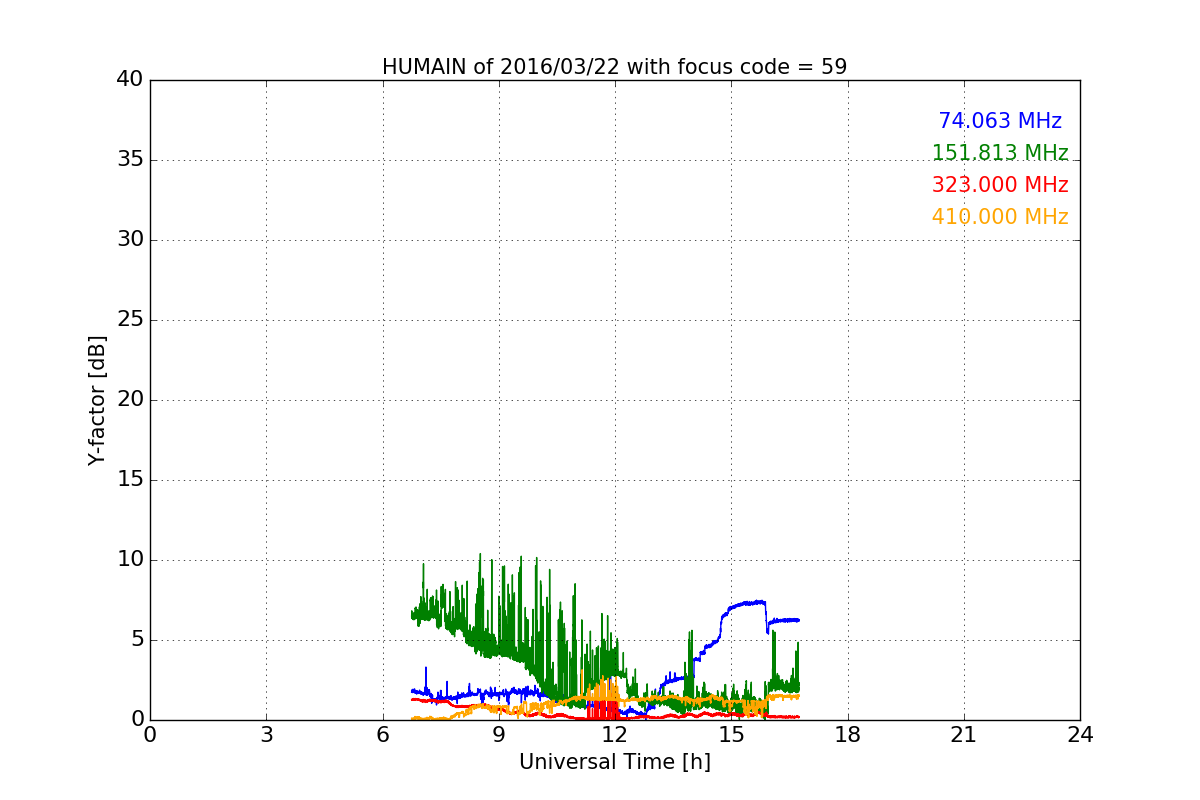Click the x-axis tick label '6'
This screenshot has width=1200, height=800.
click(x=383, y=735)
